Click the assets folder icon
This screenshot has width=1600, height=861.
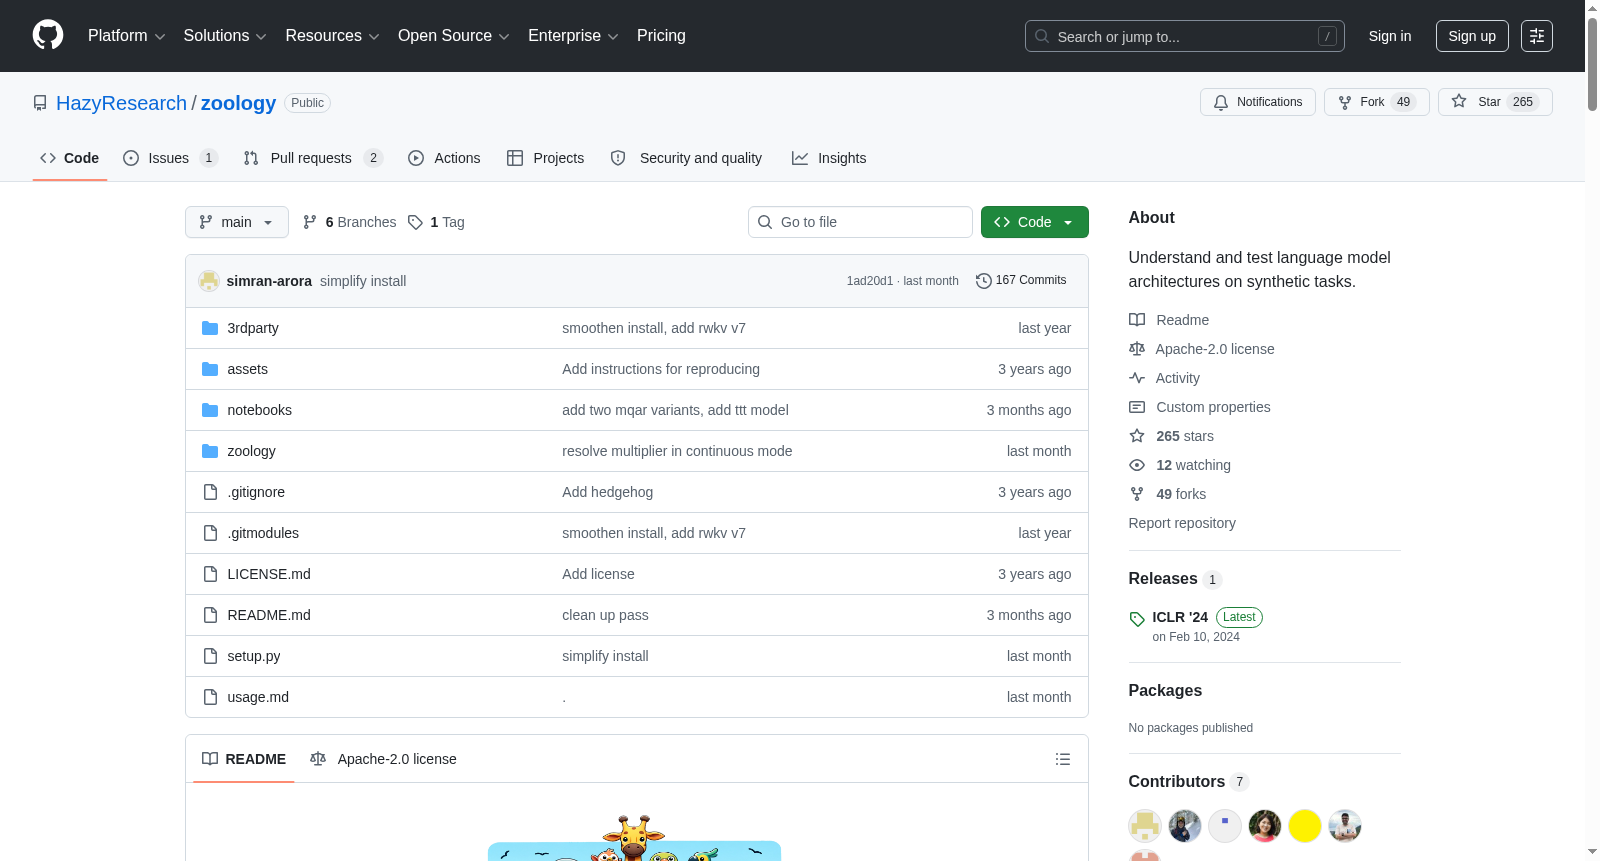tap(210, 369)
